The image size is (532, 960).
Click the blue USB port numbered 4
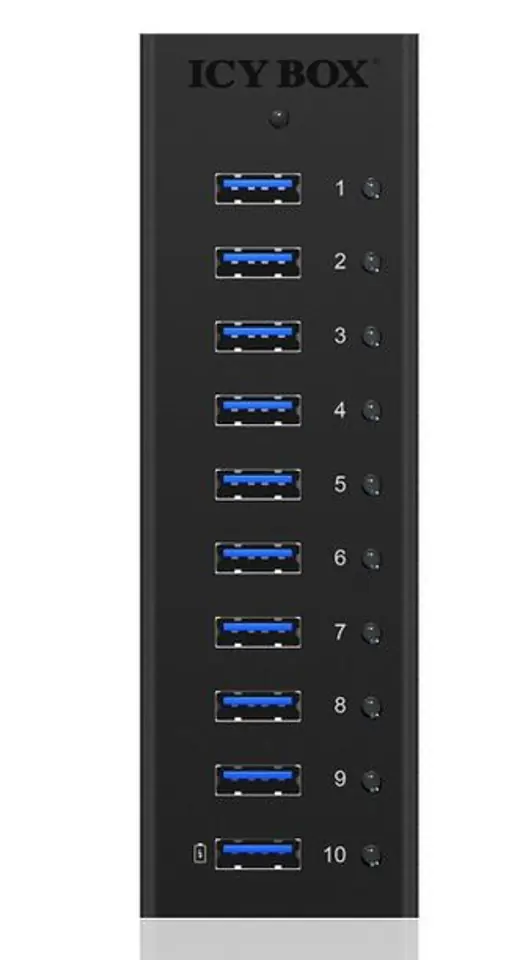click(258, 410)
